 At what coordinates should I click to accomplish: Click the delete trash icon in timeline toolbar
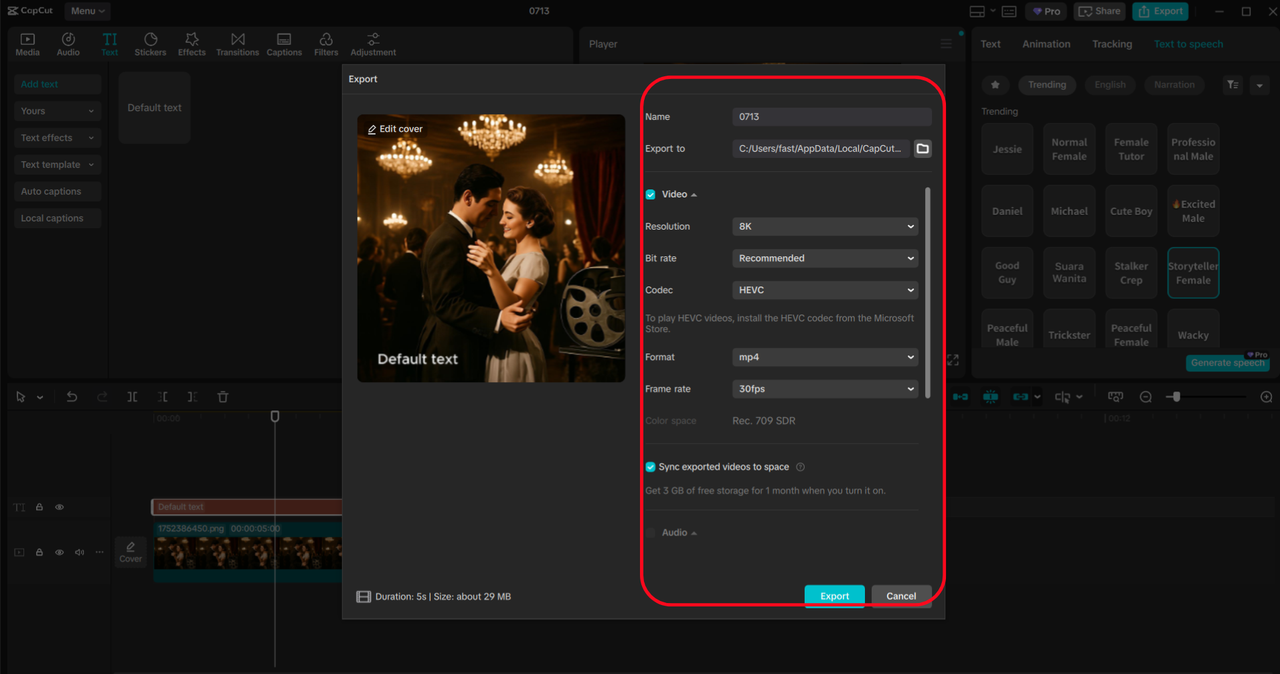223,397
